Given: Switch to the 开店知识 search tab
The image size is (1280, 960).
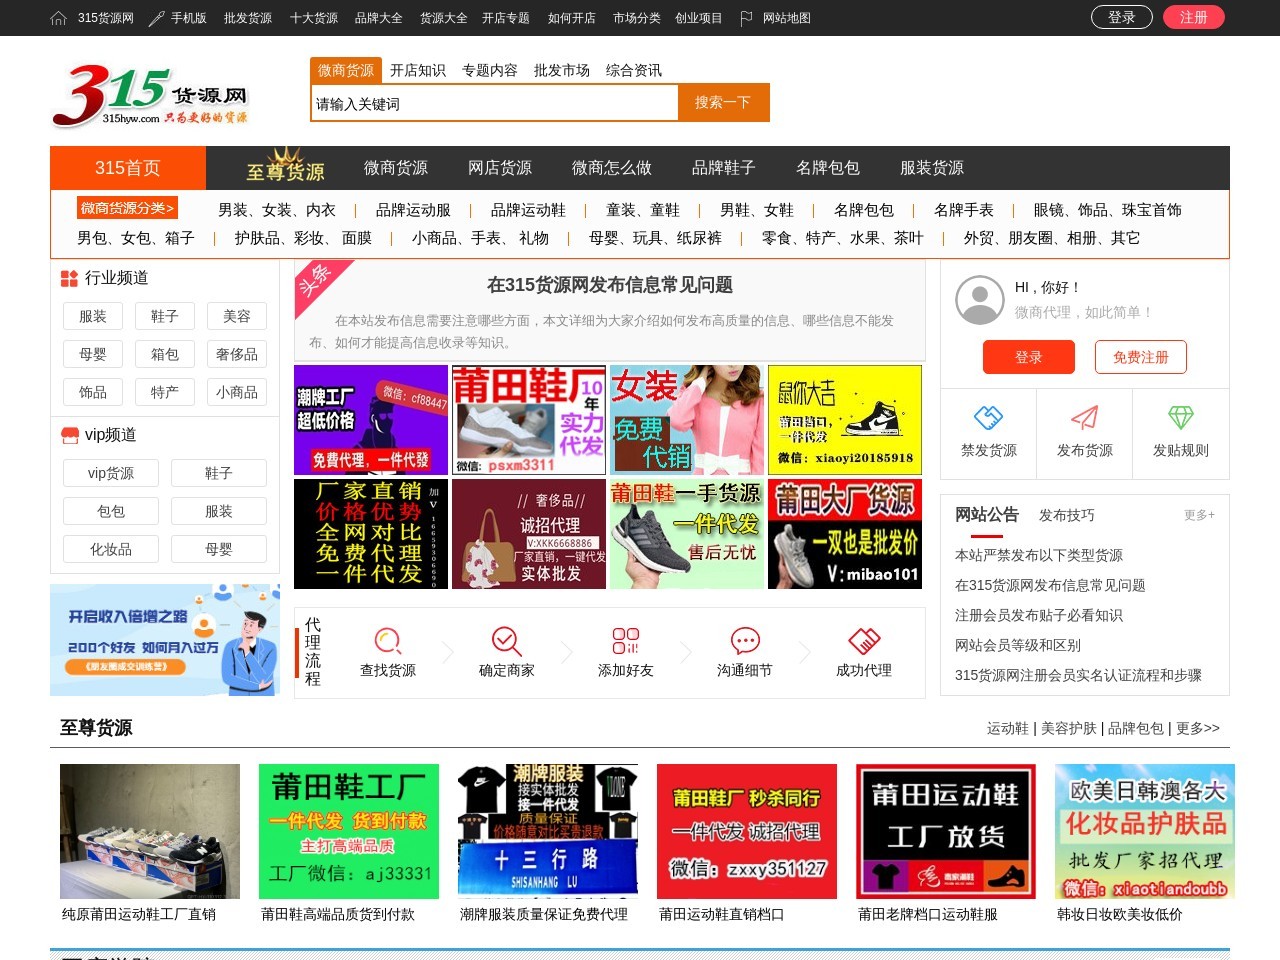Looking at the screenshot, I should 418,70.
